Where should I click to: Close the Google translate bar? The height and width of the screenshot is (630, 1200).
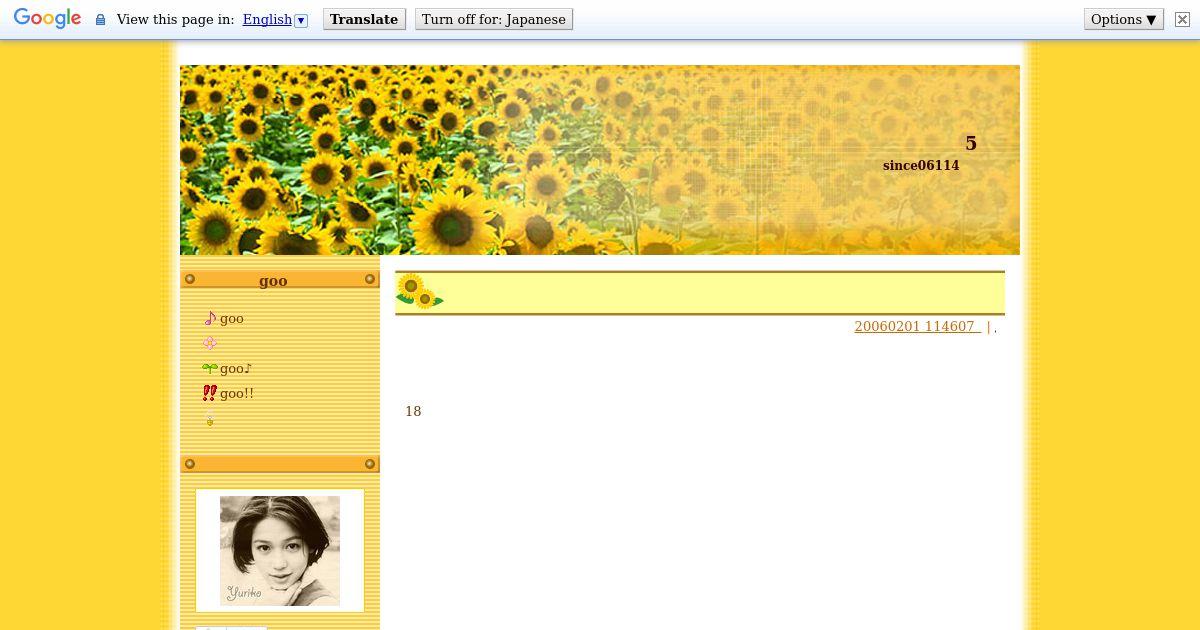coord(1182,19)
